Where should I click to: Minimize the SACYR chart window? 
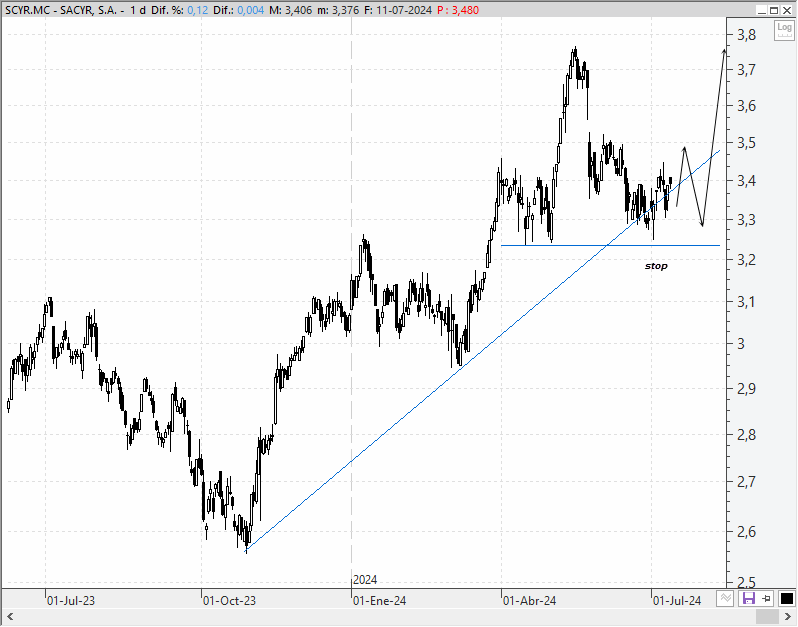761,10
